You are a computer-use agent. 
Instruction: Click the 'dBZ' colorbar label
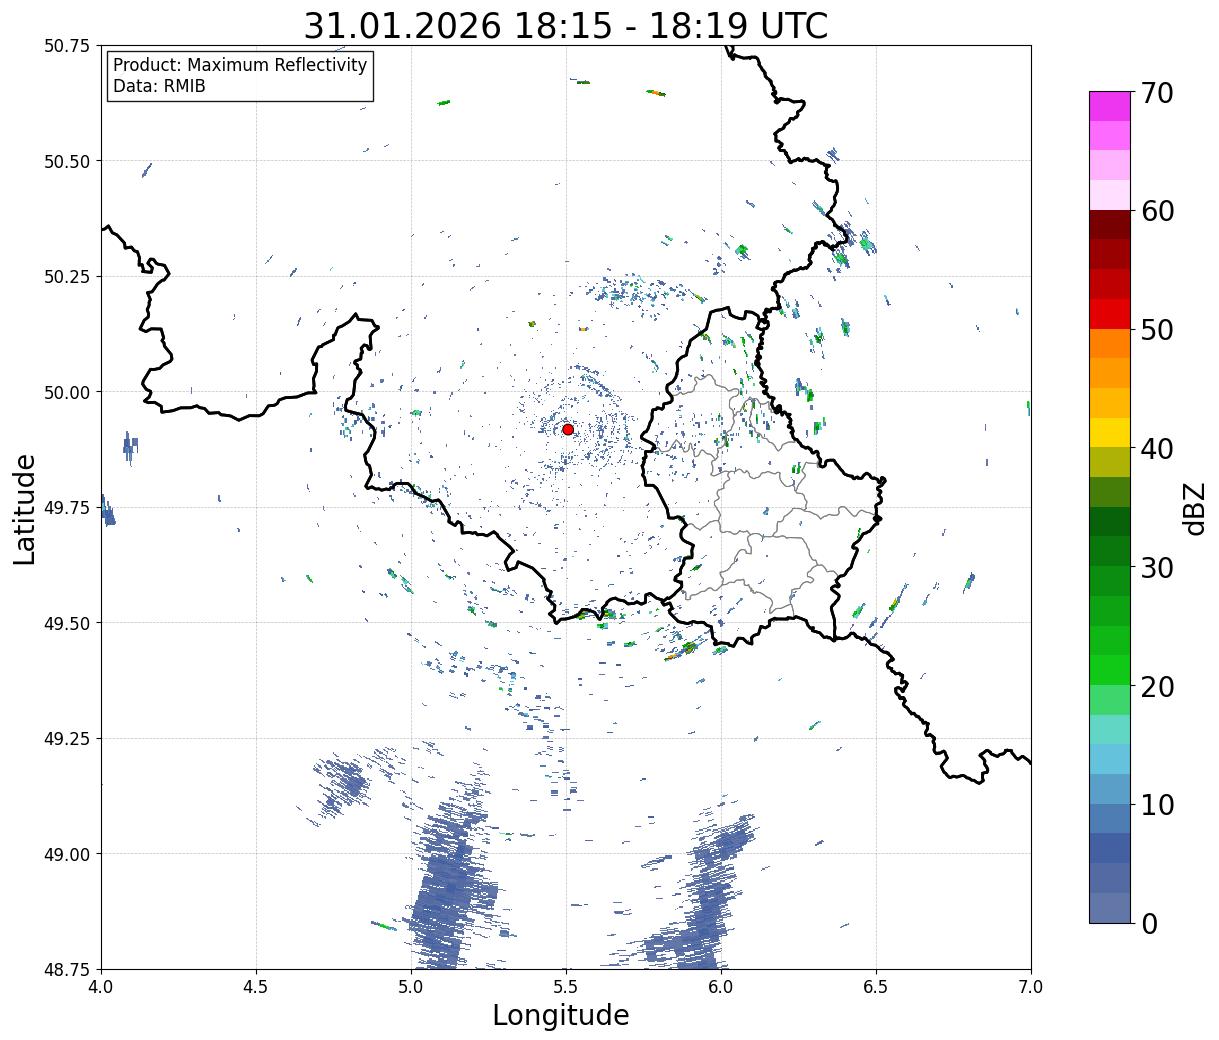[x=1194, y=507]
